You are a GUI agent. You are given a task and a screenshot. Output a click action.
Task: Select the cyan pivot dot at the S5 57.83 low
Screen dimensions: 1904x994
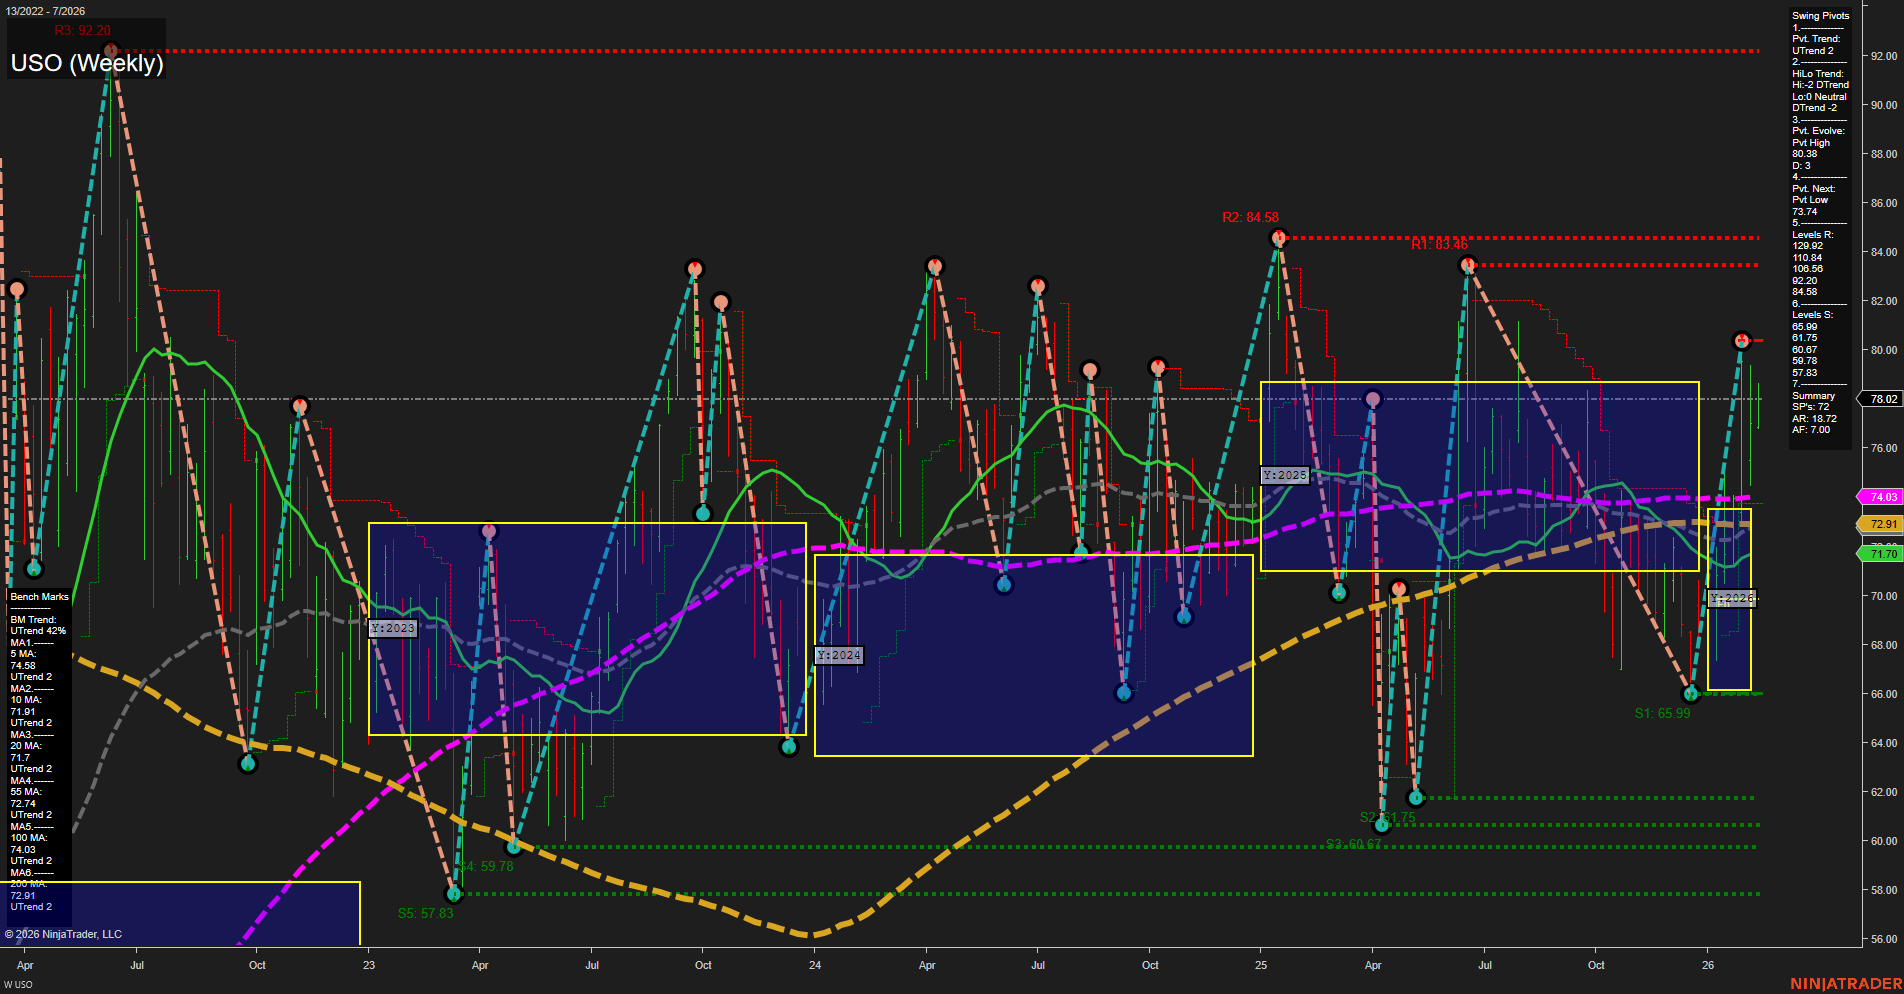[455, 895]
